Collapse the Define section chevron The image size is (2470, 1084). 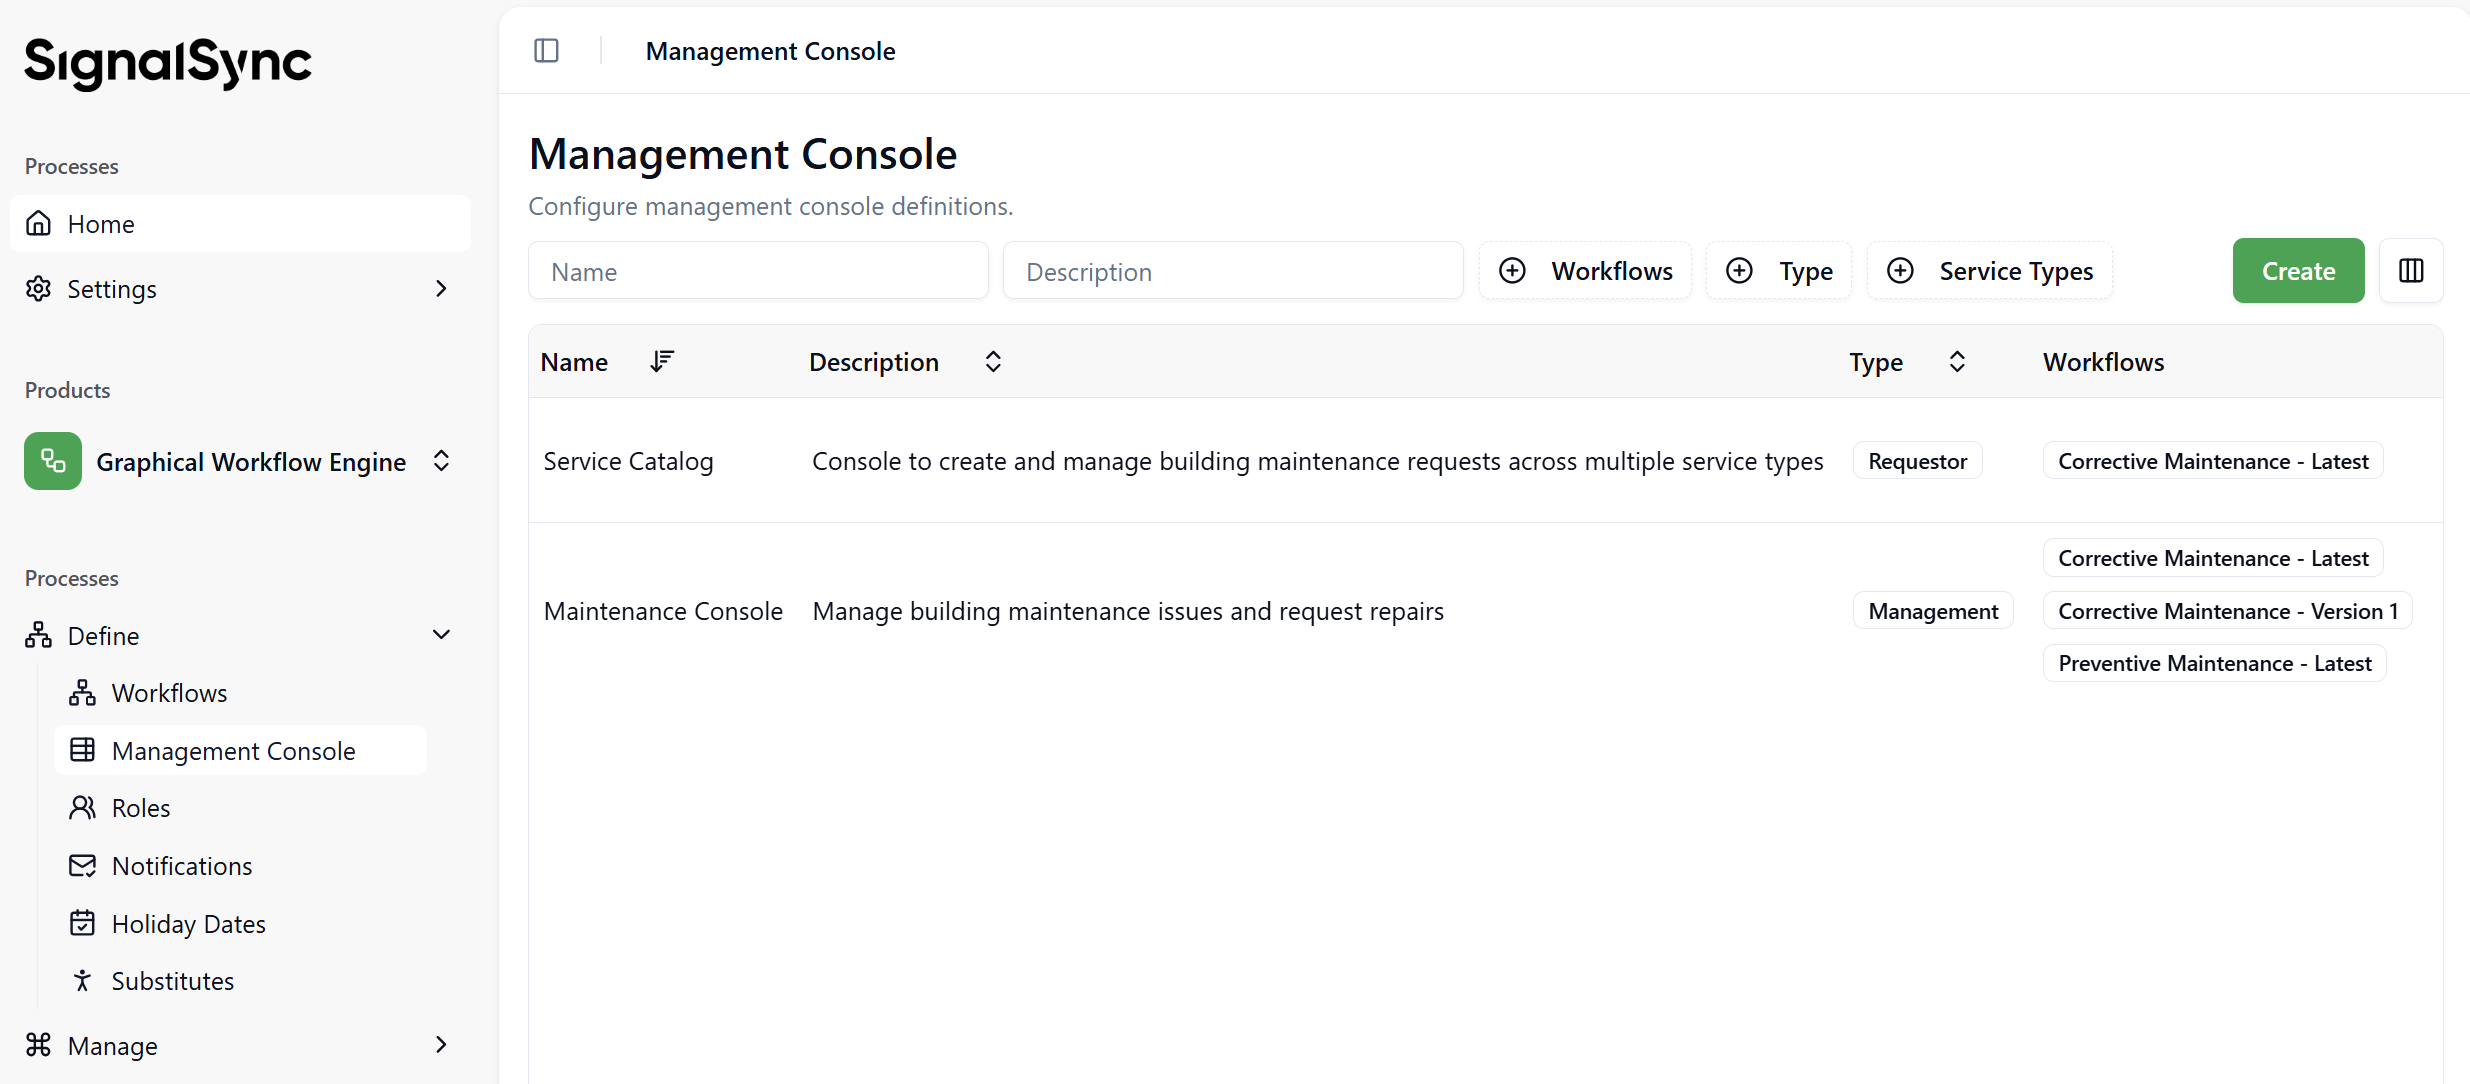(441, 635)
